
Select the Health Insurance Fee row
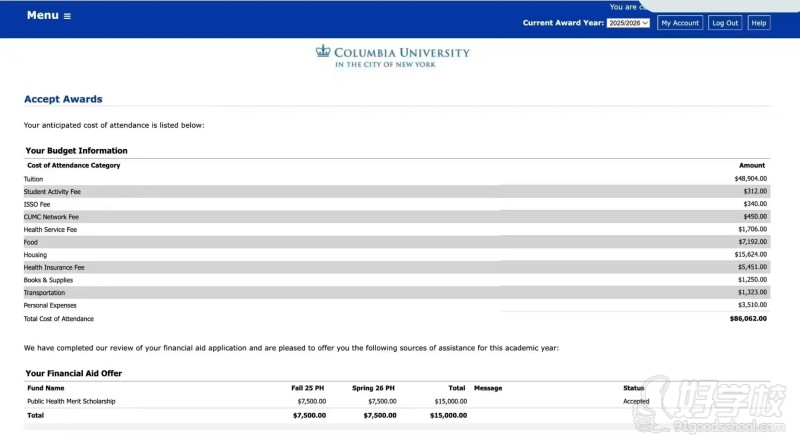point(54,267)
